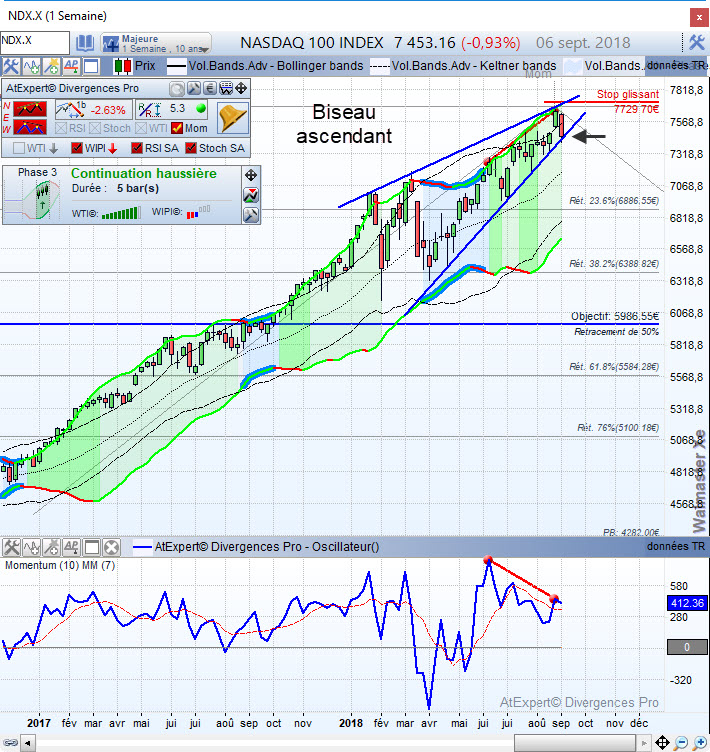
Task: Click the Rét. 61.8%(5584.28€) label
Action: pos(614,367)
